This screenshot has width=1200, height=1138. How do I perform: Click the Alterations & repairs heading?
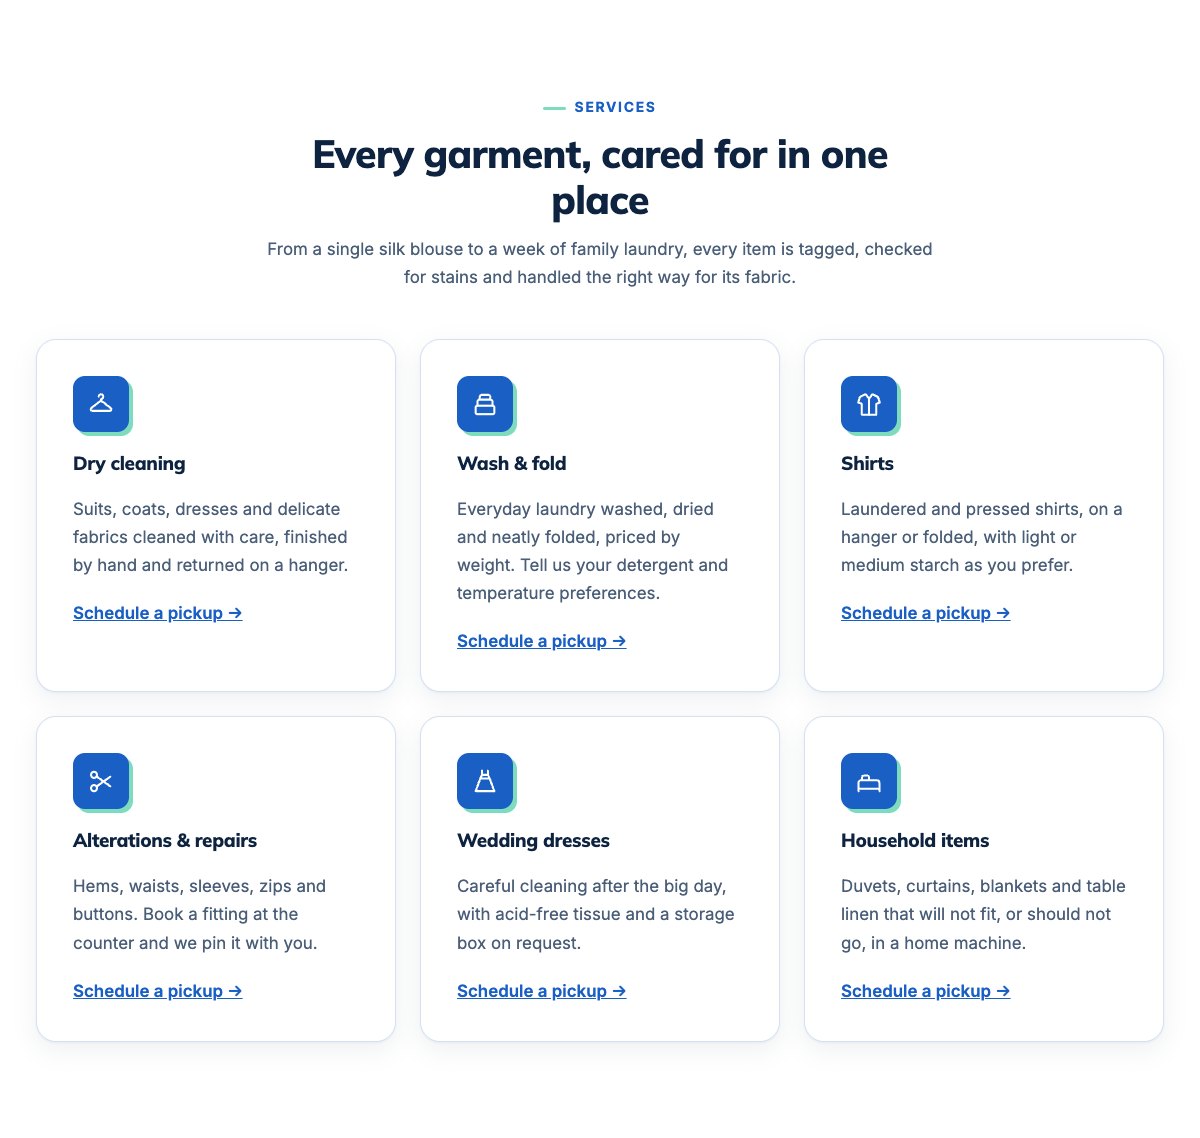pyautogui.click(x=165, y=841)
